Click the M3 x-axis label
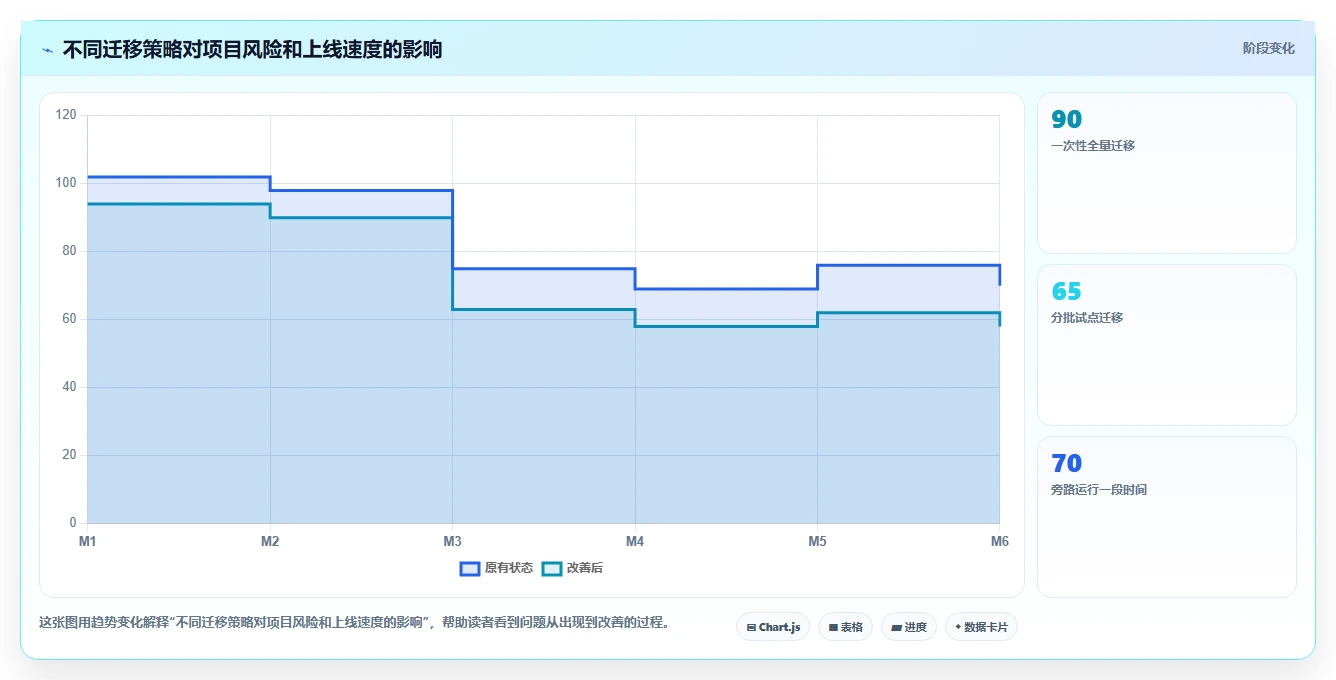This screenshot has width=1336, height=680. point(452,541)
